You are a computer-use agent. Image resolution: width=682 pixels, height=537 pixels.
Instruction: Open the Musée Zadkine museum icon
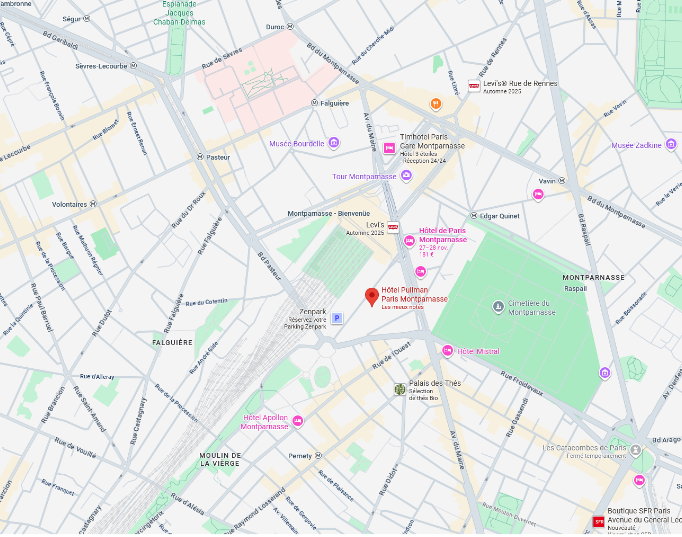click(671, 145)
